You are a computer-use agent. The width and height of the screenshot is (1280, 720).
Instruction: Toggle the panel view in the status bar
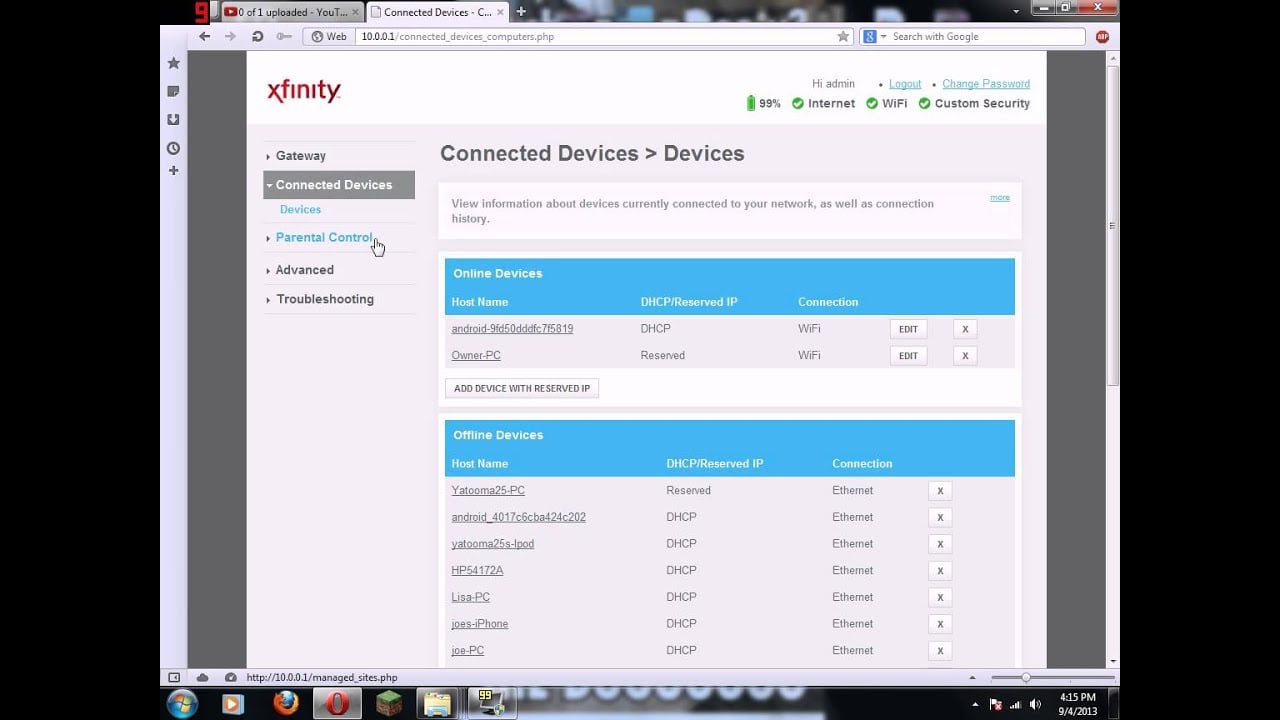pos(174,677)
